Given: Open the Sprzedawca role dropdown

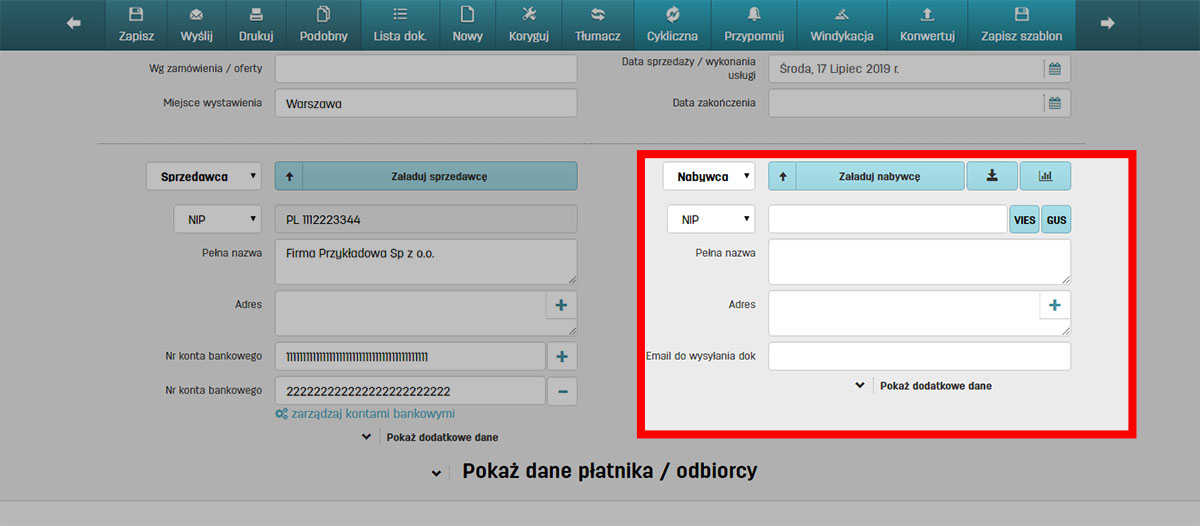Looking at the screenshot, I should [204, 176].
